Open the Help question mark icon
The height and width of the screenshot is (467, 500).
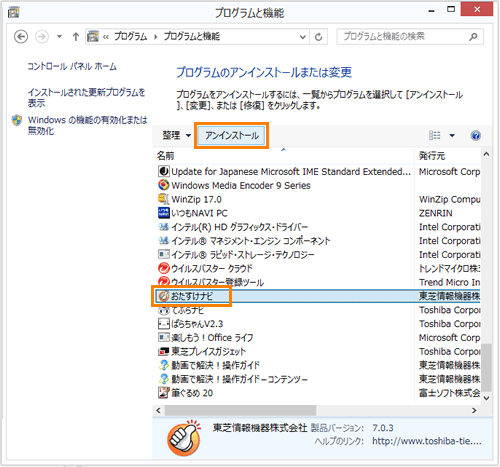476,135
